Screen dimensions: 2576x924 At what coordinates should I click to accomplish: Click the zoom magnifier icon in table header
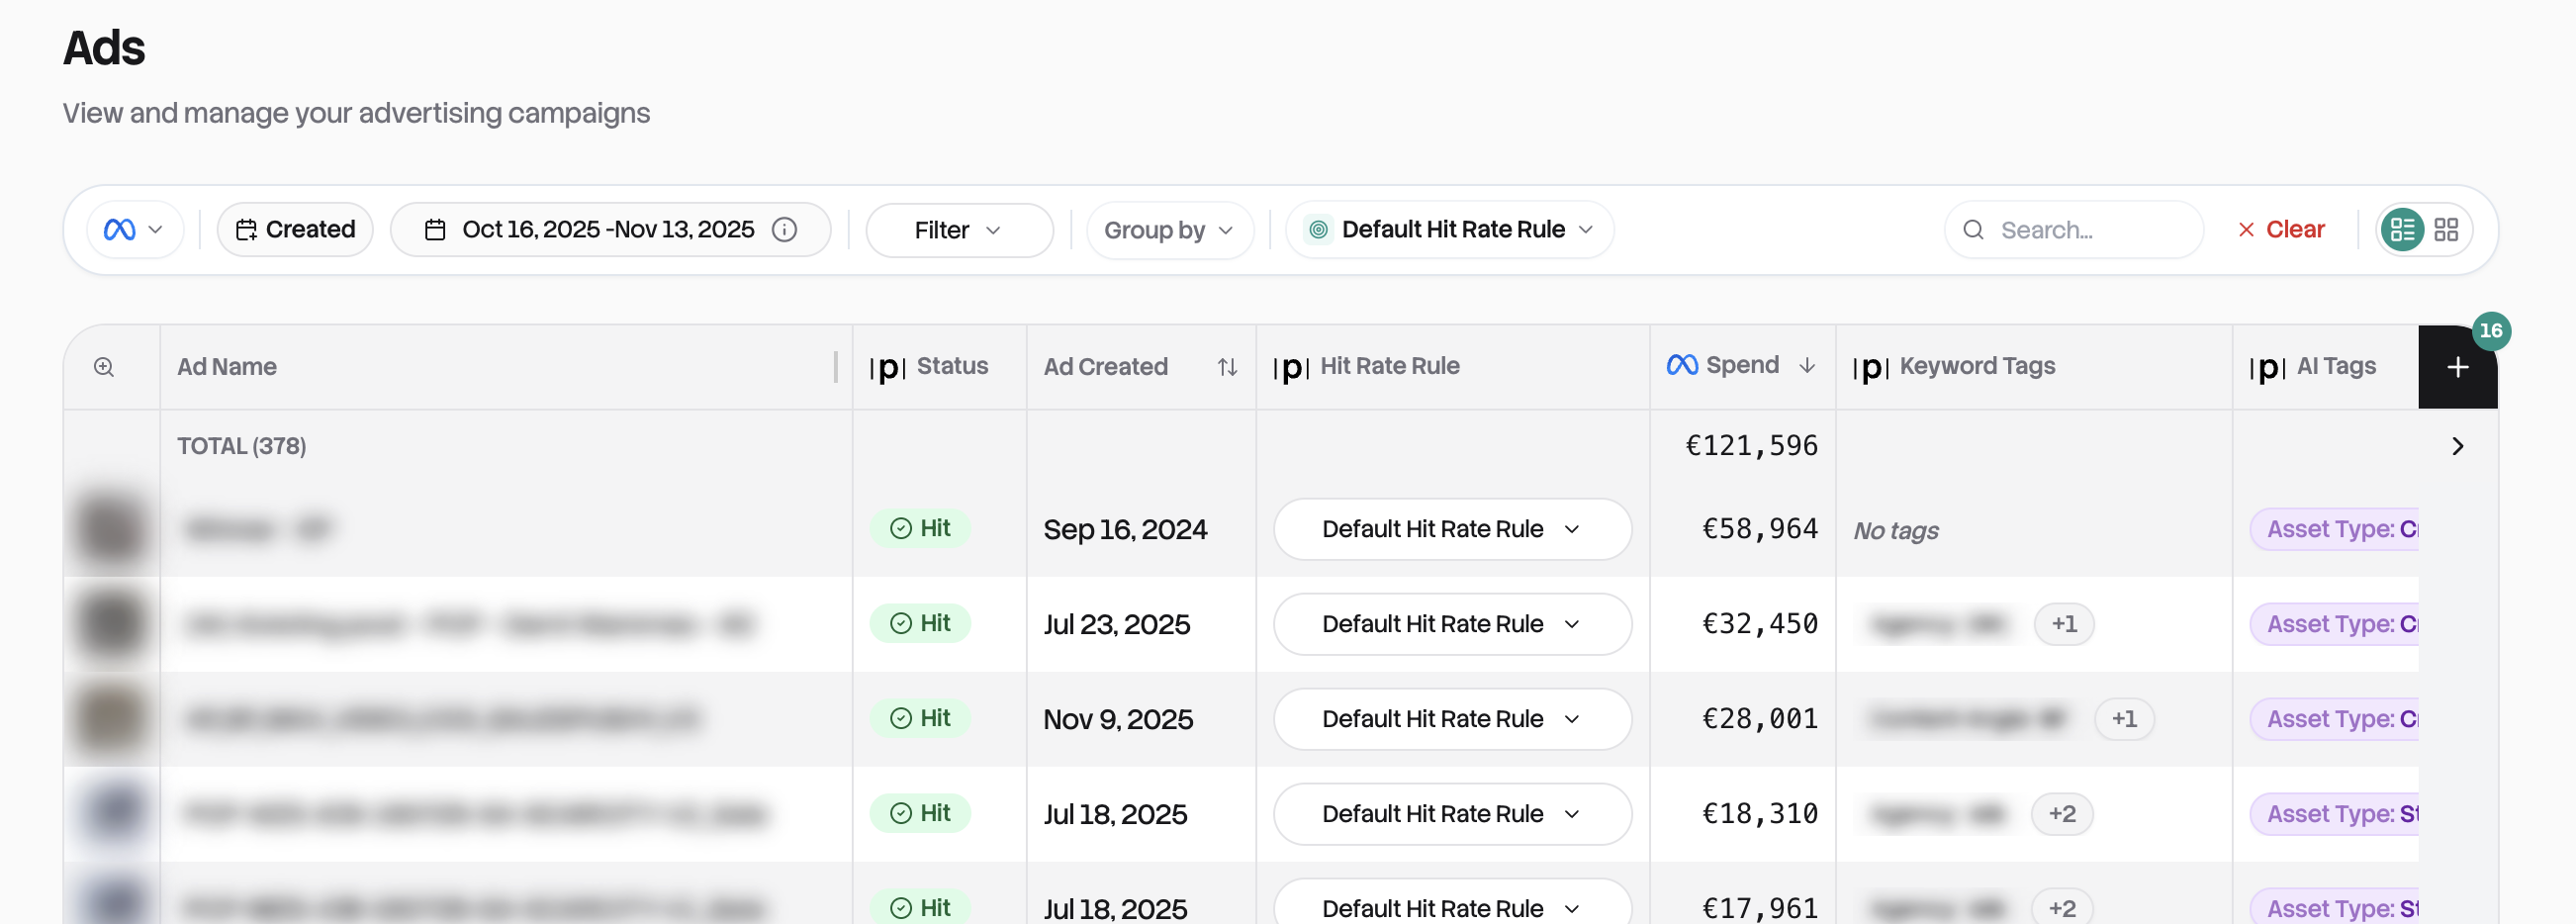pyautogui.click(x=104, y=367)
